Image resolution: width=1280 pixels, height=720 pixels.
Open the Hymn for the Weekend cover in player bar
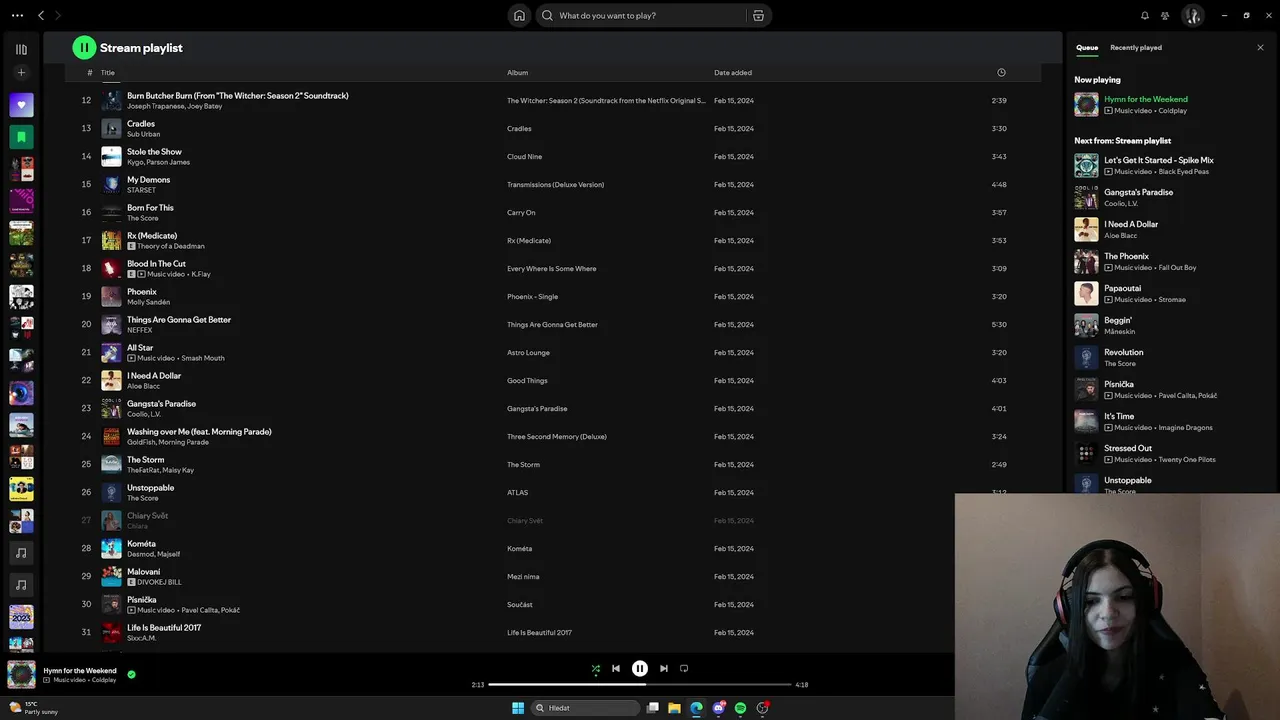coord(21,674)
